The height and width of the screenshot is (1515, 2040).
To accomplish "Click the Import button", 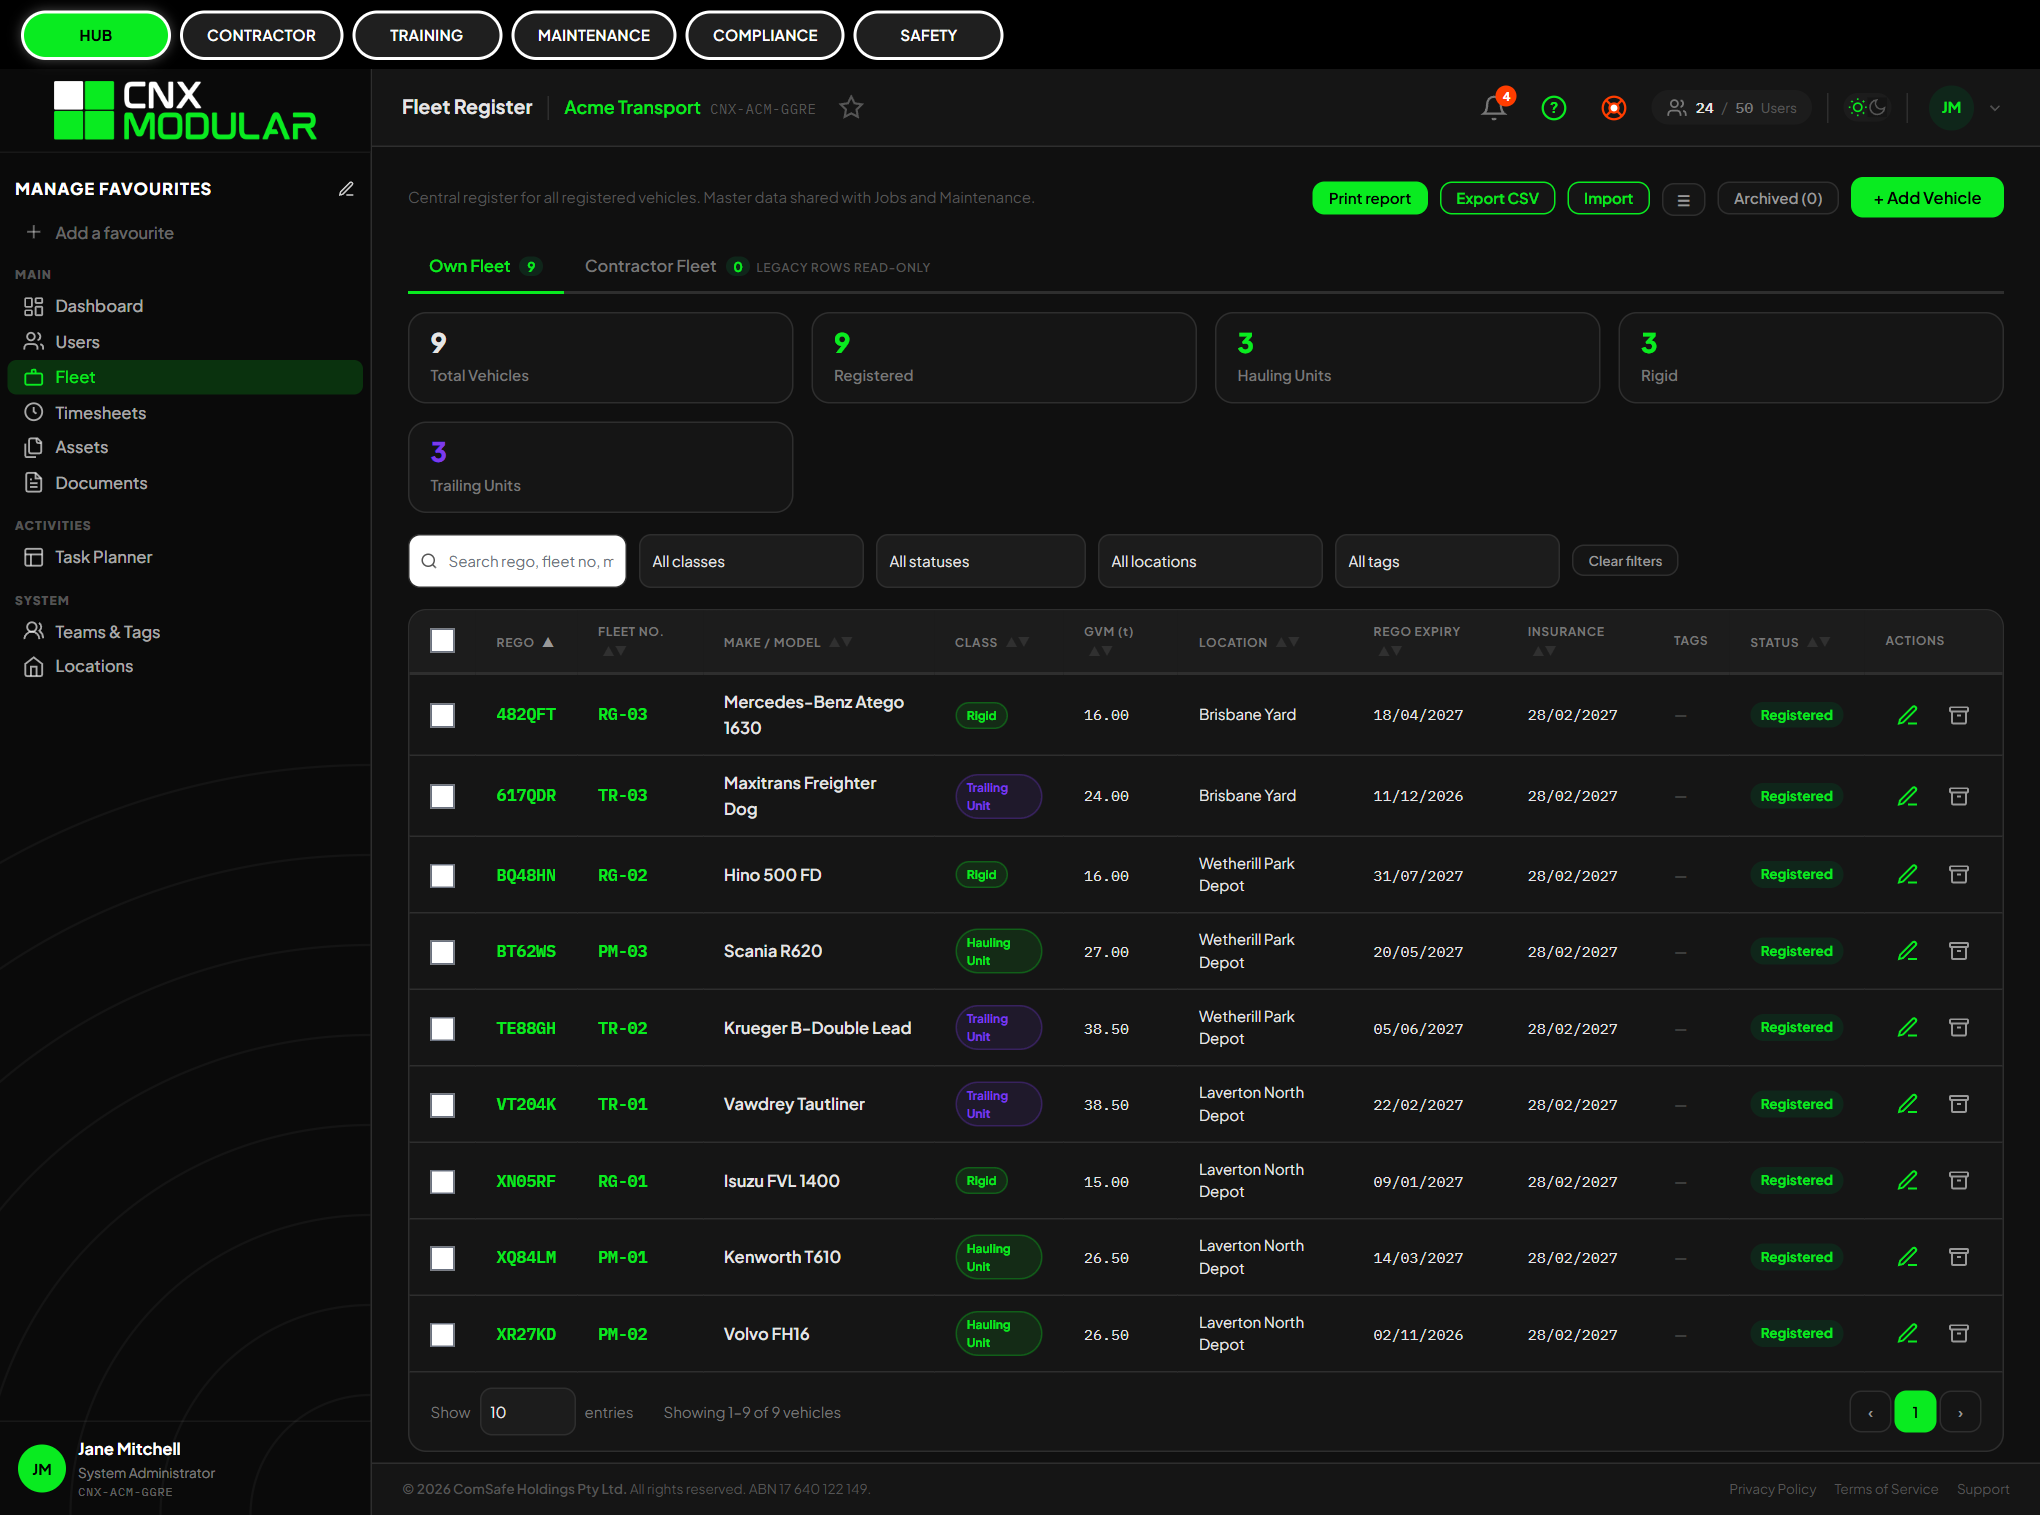I will click(1608, 198).
